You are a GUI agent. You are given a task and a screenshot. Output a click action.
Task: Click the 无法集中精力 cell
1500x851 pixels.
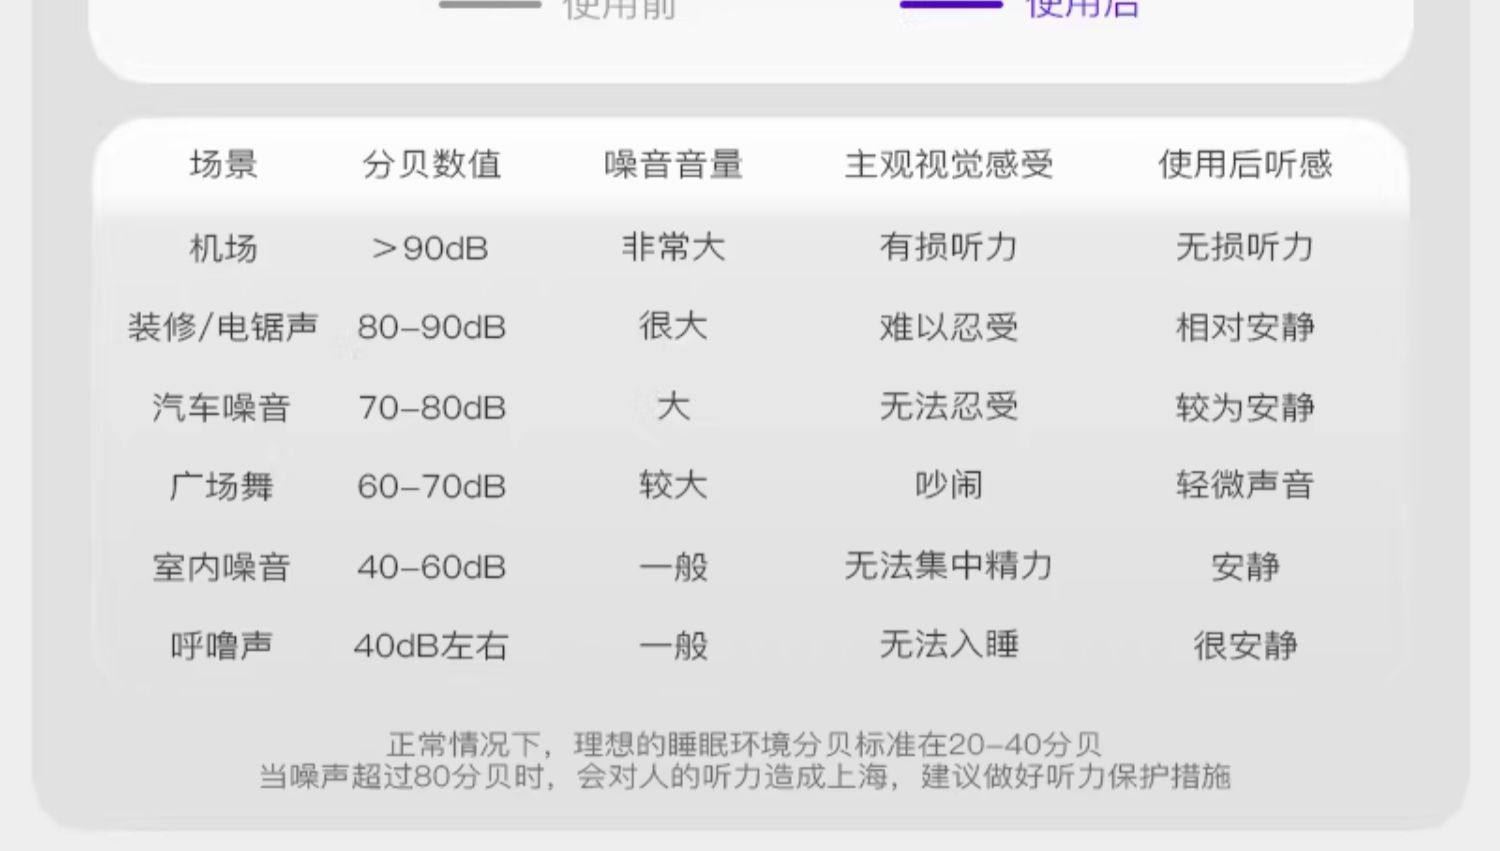[948, 566]
